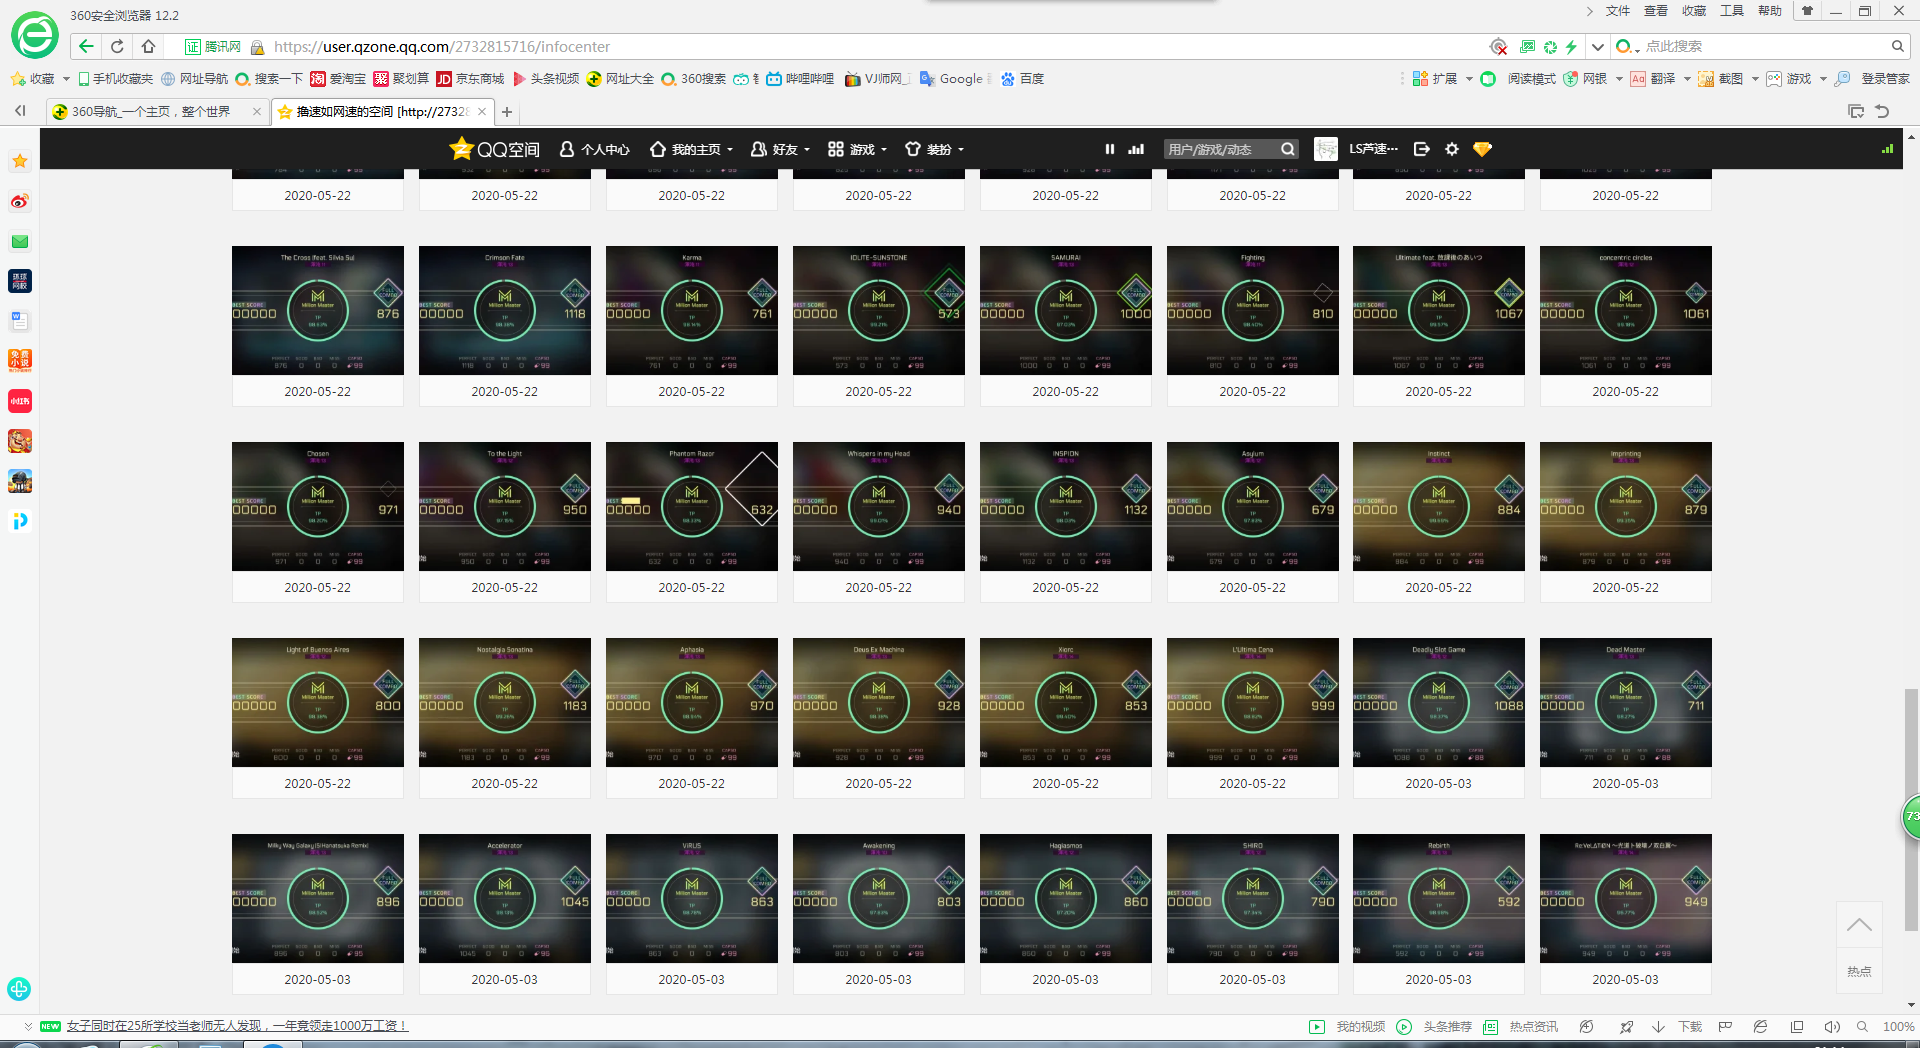The width and height of the screenshot is (1920, 1048).
Task: Open the 小红书 sidebar icon
Action: tap(20, 401)
